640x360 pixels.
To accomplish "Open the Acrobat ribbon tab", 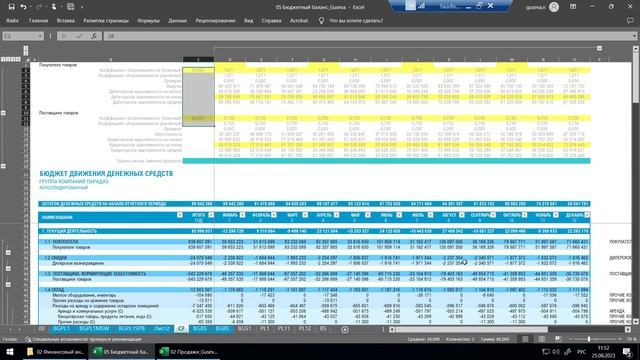I will (x=299, y=20).
